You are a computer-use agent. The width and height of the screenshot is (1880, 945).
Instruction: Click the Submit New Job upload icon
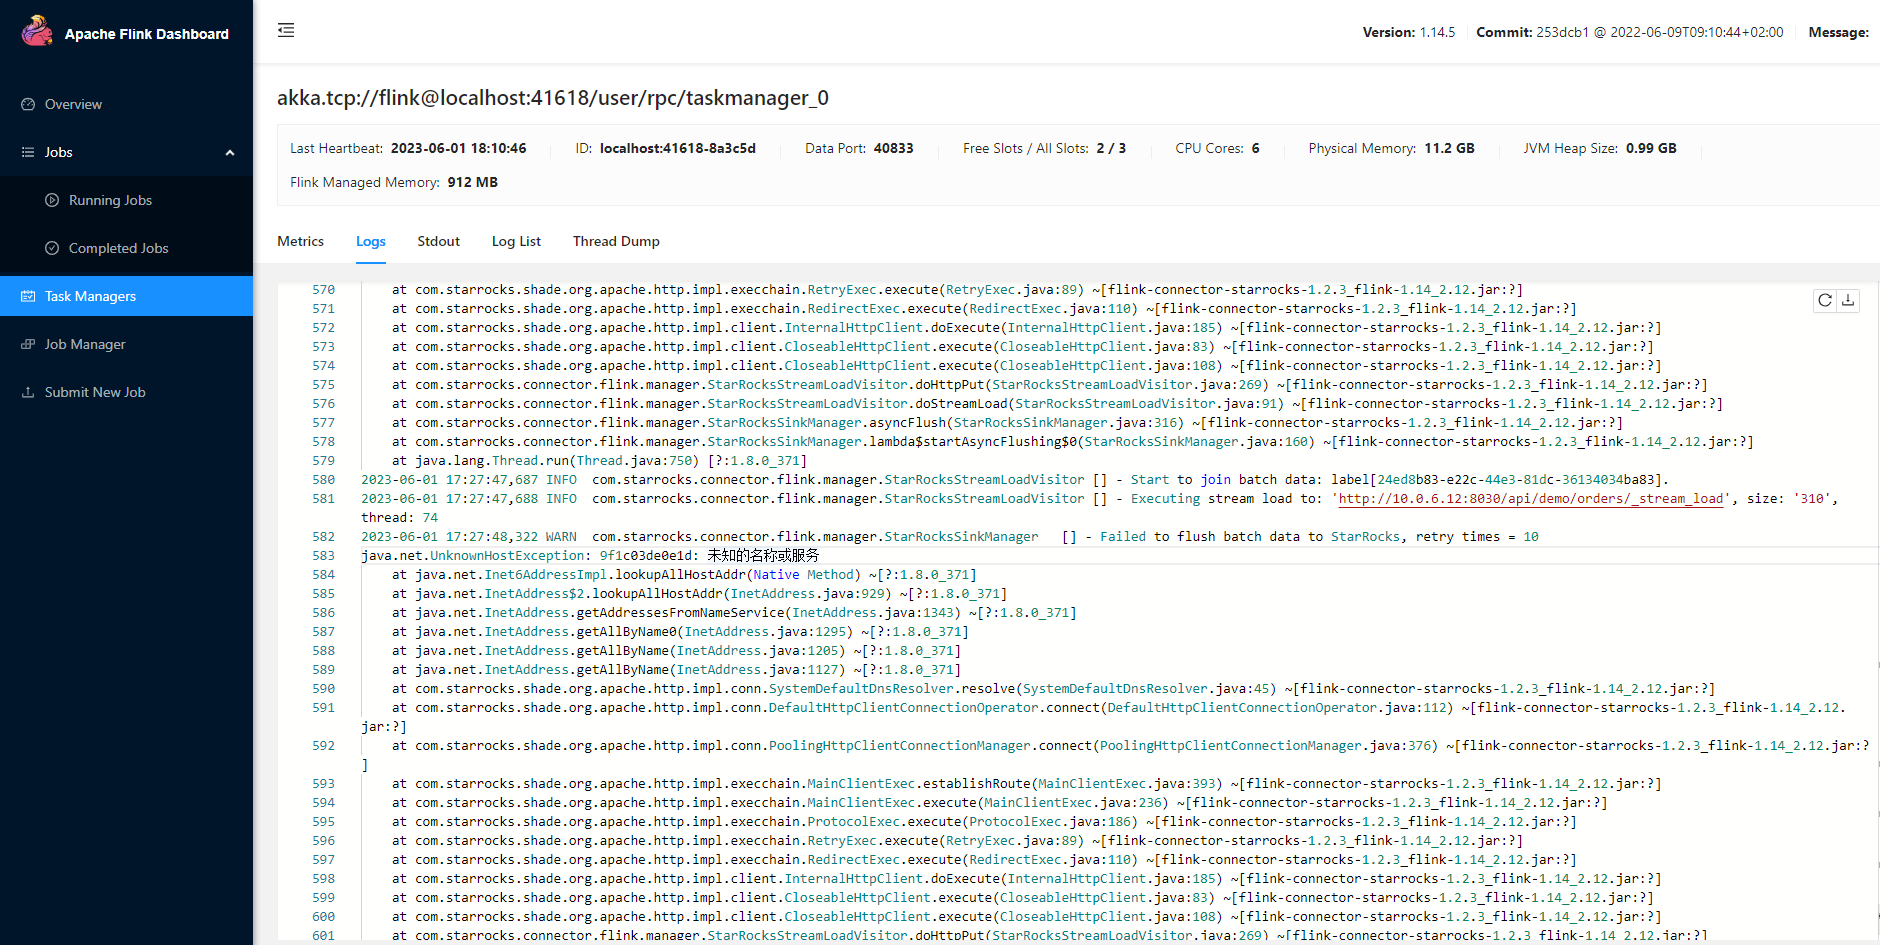28,392
